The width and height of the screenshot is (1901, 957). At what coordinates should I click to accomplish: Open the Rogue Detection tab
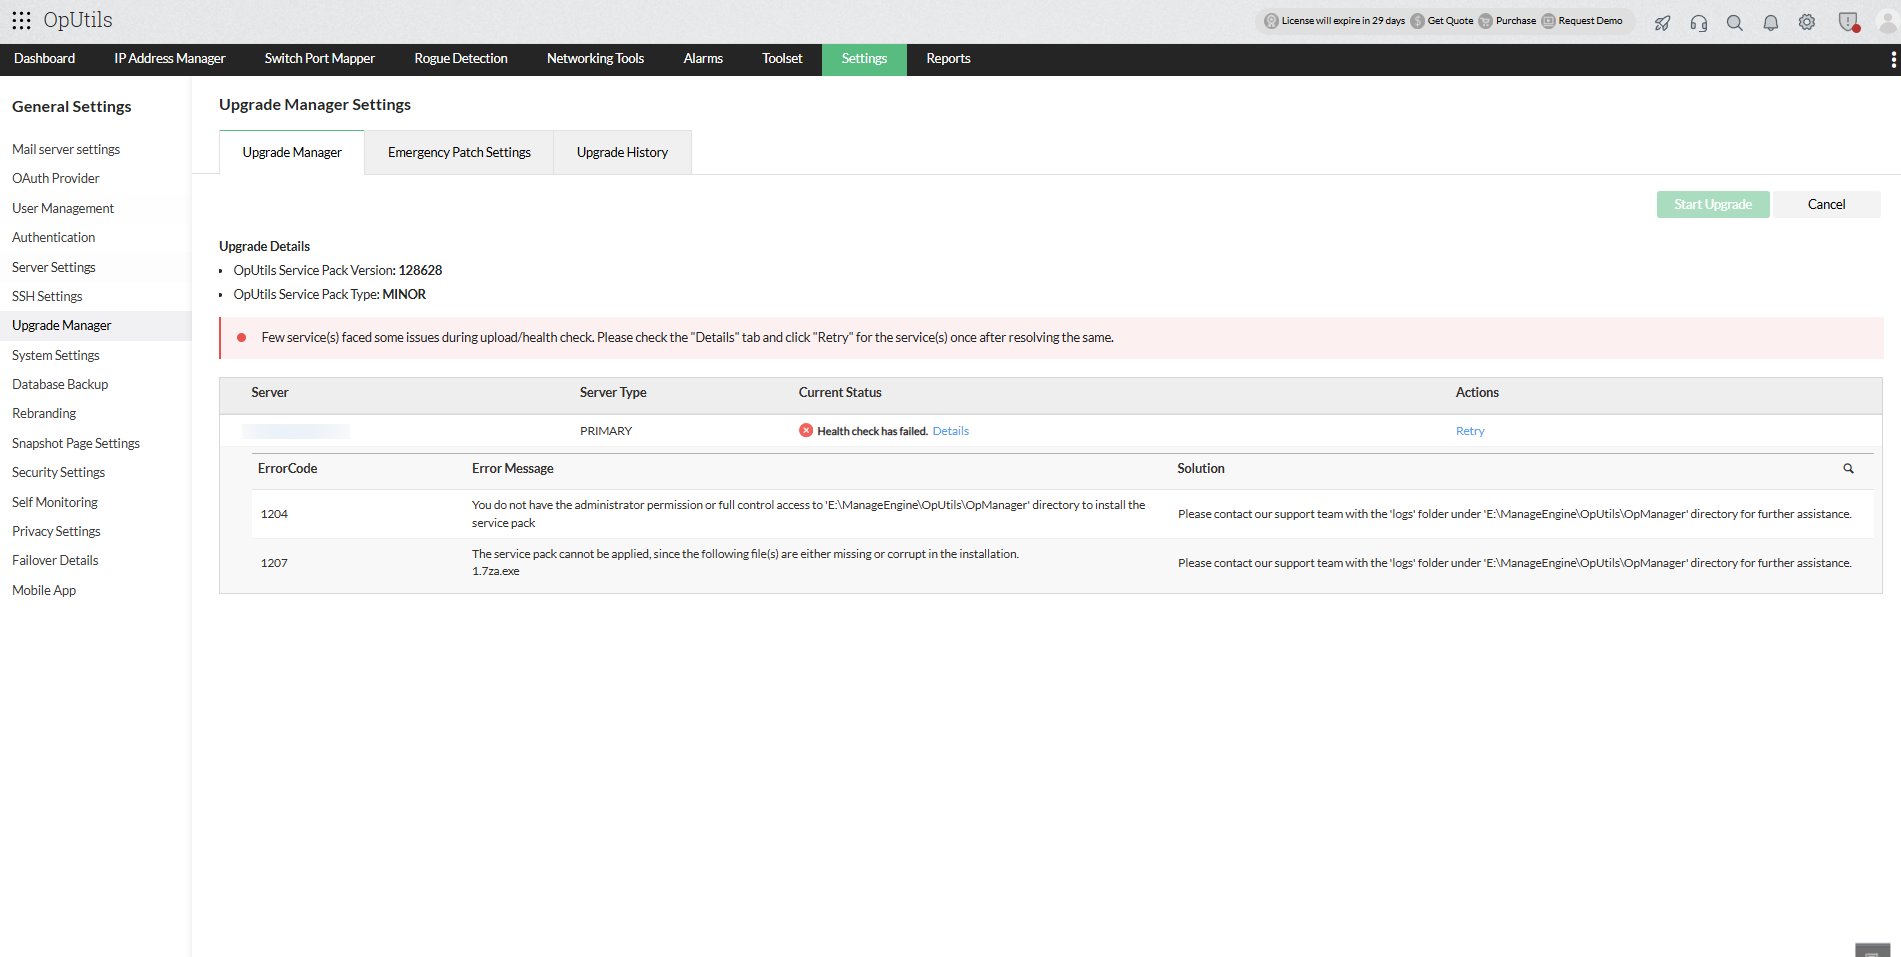tap(461, 59)
